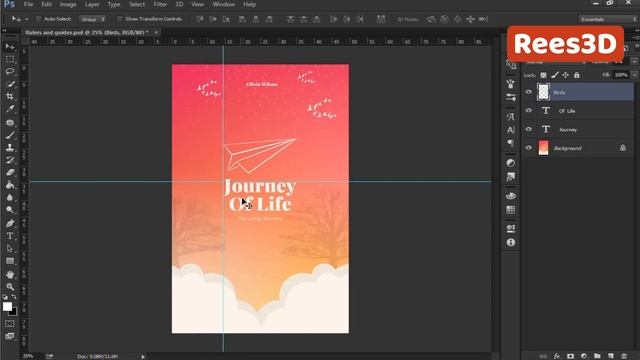Select the Crop tool
The image size is (640, 360).
[x=10, y=96]
